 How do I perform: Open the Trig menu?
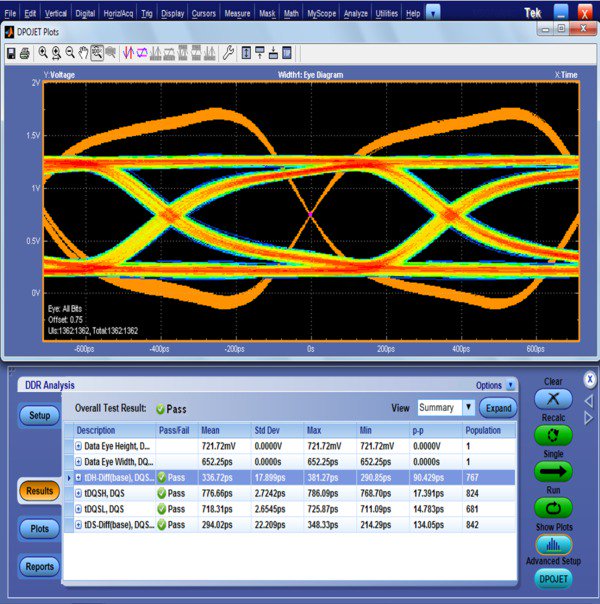(146, 13)
